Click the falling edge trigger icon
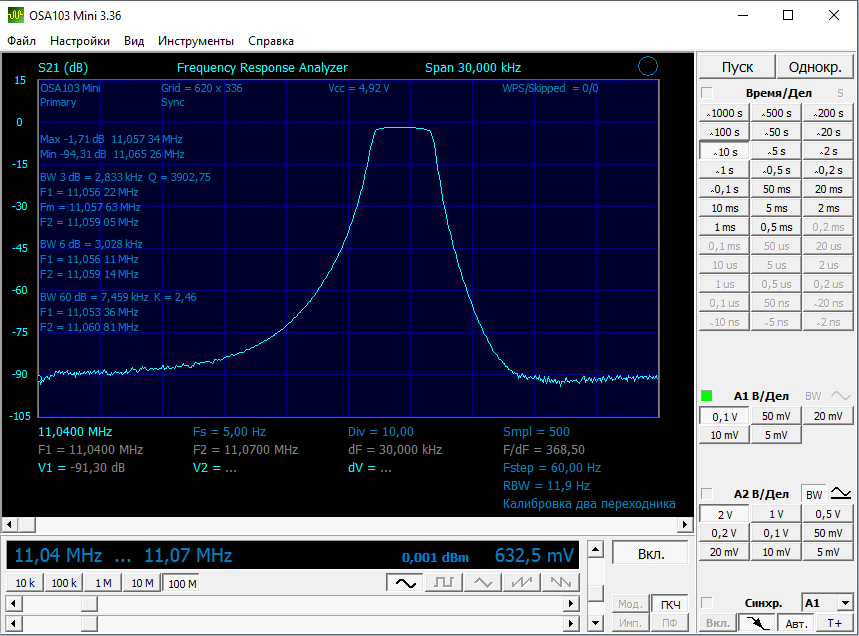The width and height of the screenshot is (859, 636). pos(756,623)
